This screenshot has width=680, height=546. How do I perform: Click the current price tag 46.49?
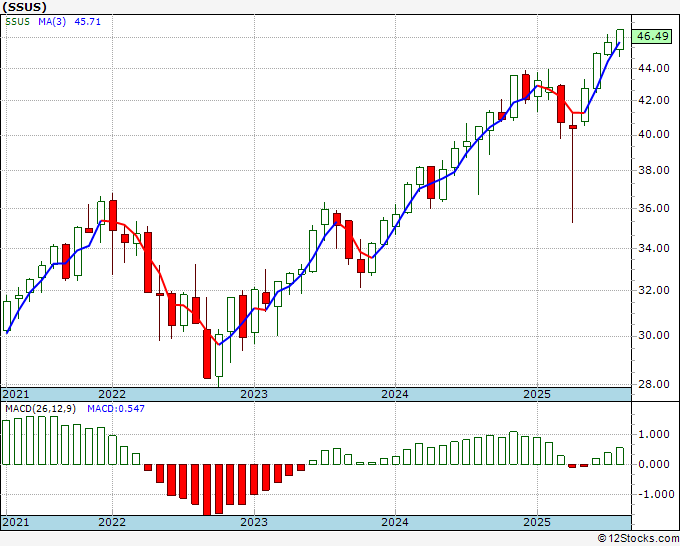pos(653,36)
